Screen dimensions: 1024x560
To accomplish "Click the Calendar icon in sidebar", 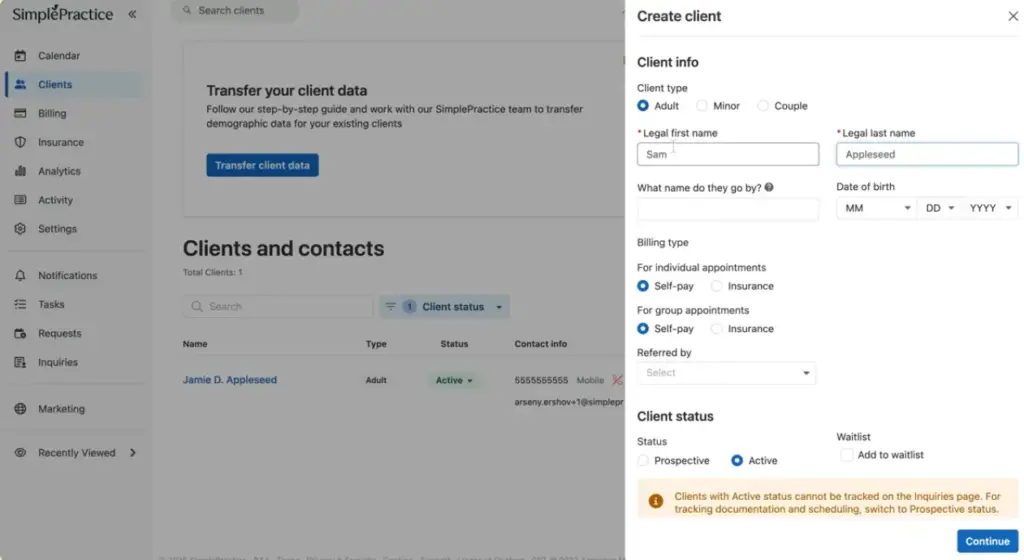I will click(x=20, y=55).
